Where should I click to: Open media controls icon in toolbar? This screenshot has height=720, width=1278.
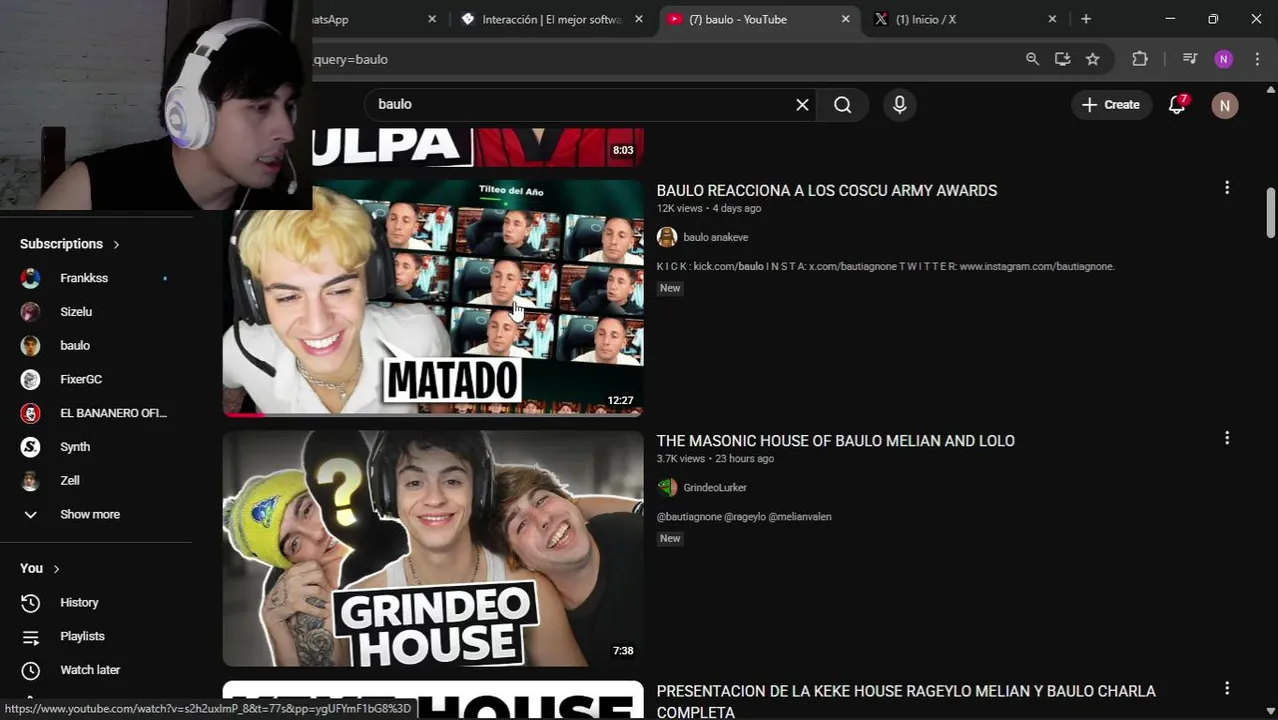1189,59
